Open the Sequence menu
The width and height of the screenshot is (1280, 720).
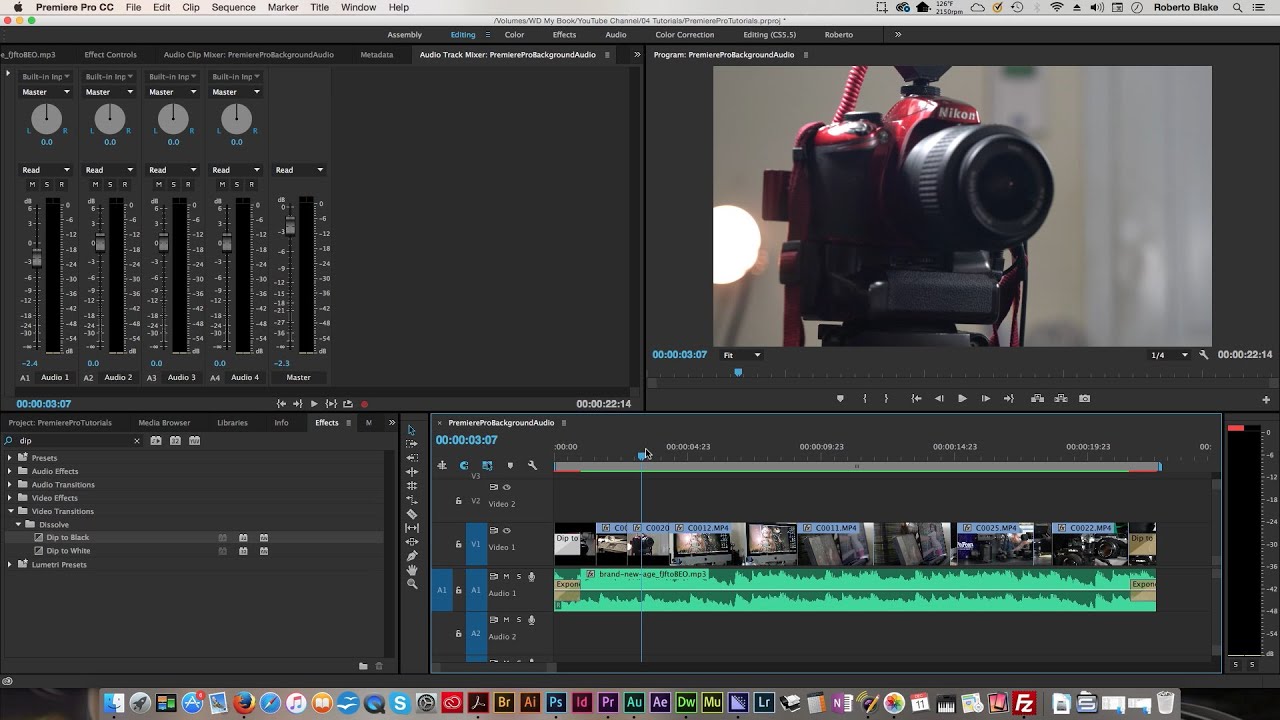click(x=233, y=7)
